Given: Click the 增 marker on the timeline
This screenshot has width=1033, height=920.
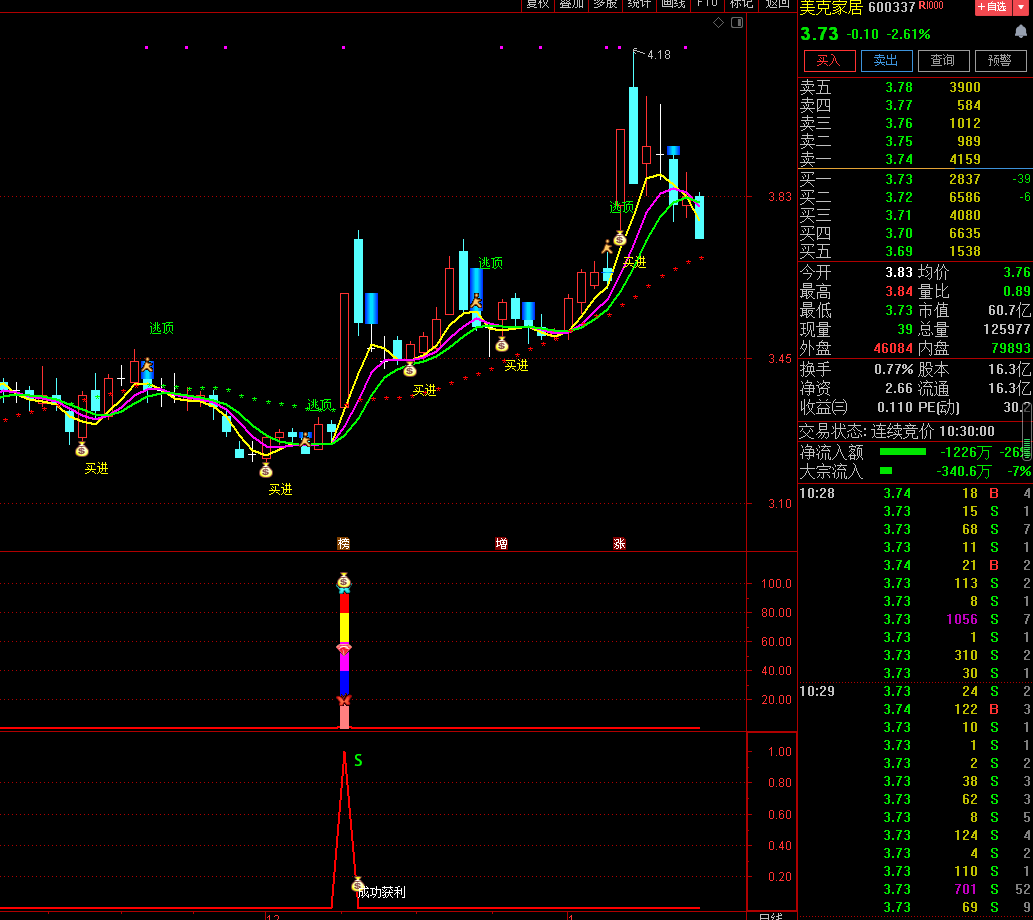Looking at the screenshot, I should coord(501,544).
